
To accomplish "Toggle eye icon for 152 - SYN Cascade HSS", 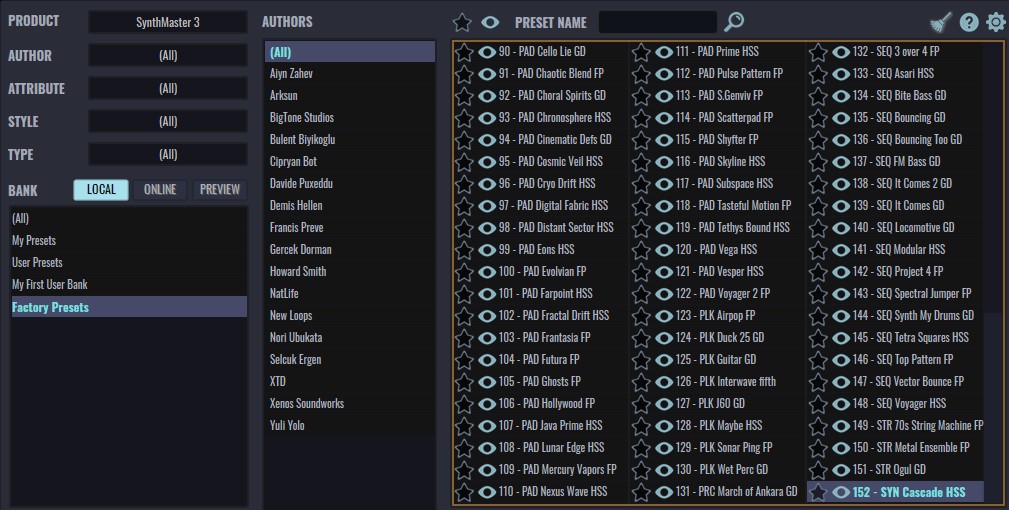I will 841,493.
